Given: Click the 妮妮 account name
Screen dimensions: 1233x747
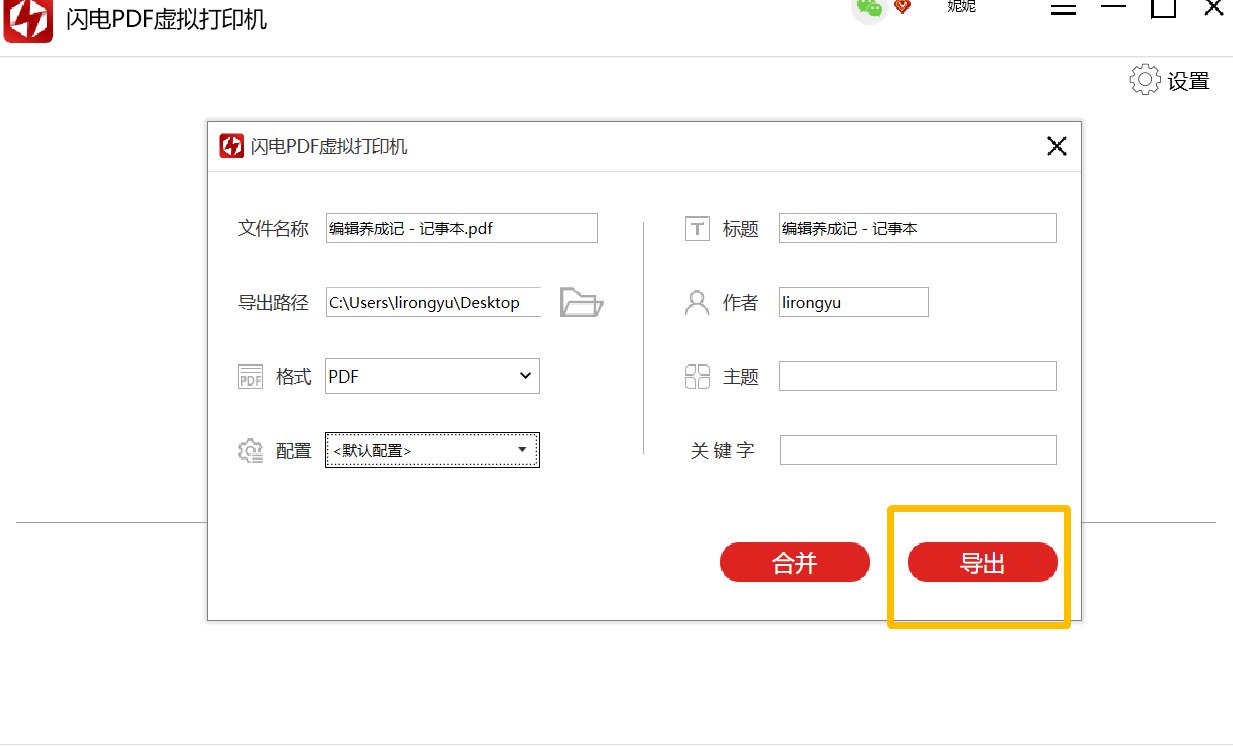Looking at the screenshot, I should (x=960, y=6).
